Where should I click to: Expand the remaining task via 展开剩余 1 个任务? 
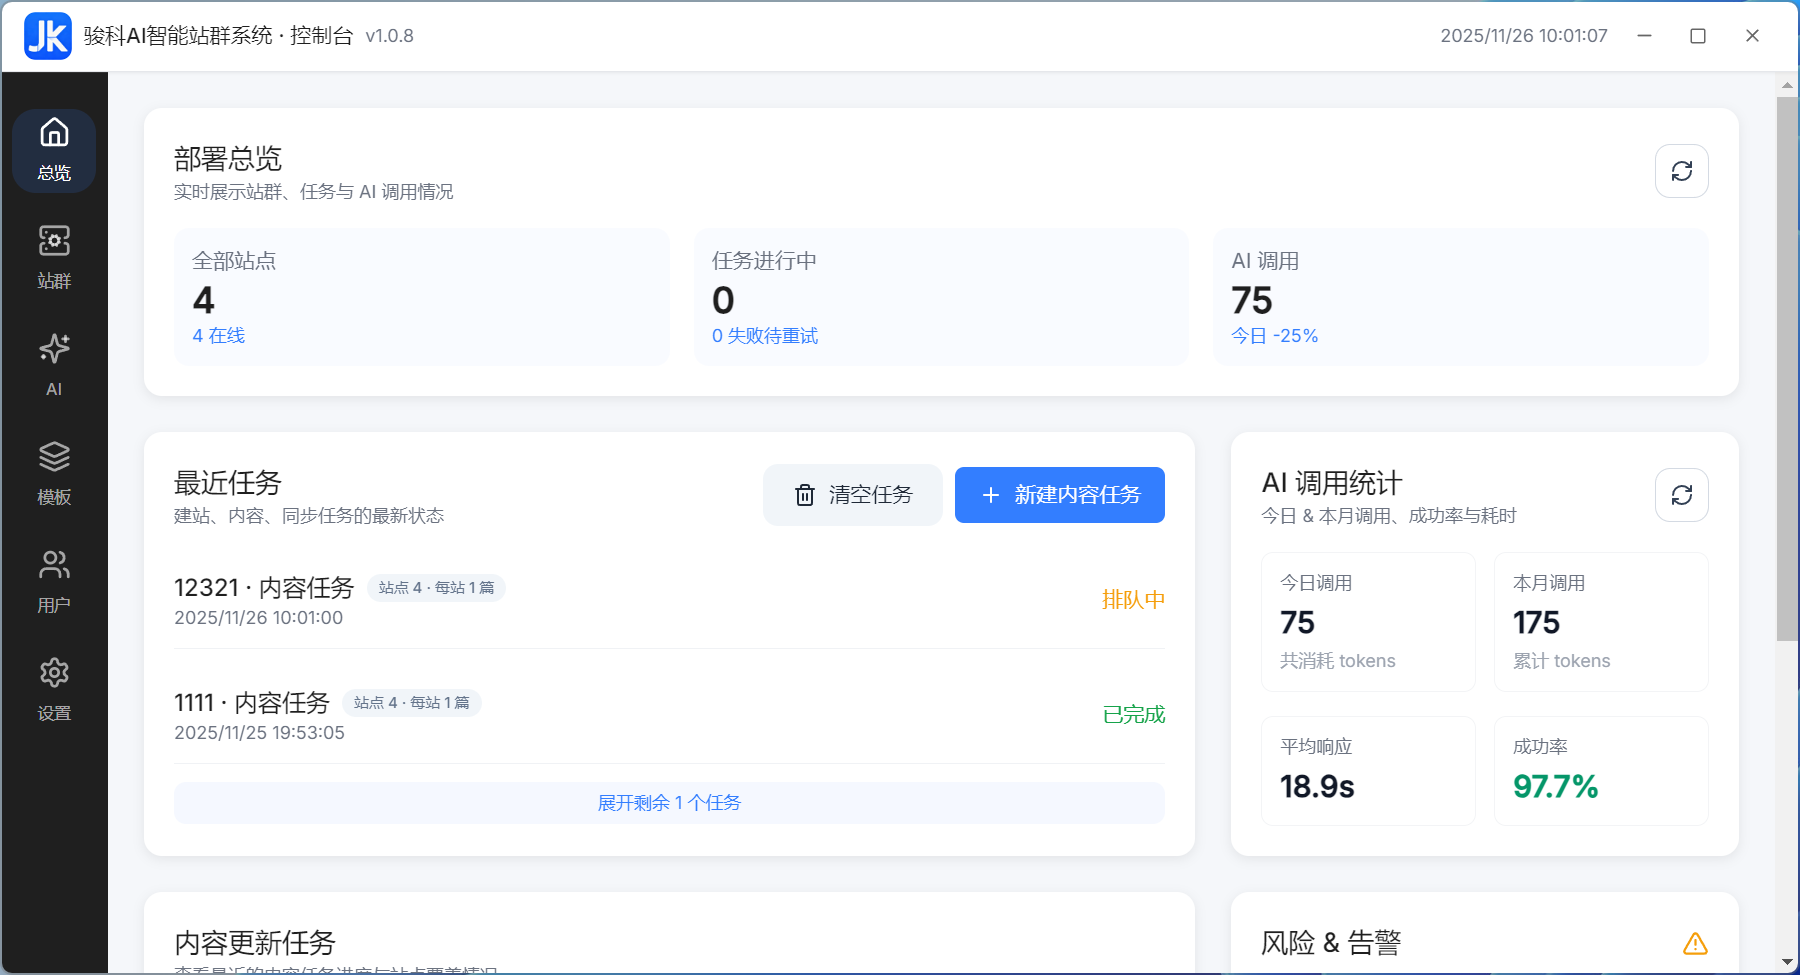pos(669,802)
